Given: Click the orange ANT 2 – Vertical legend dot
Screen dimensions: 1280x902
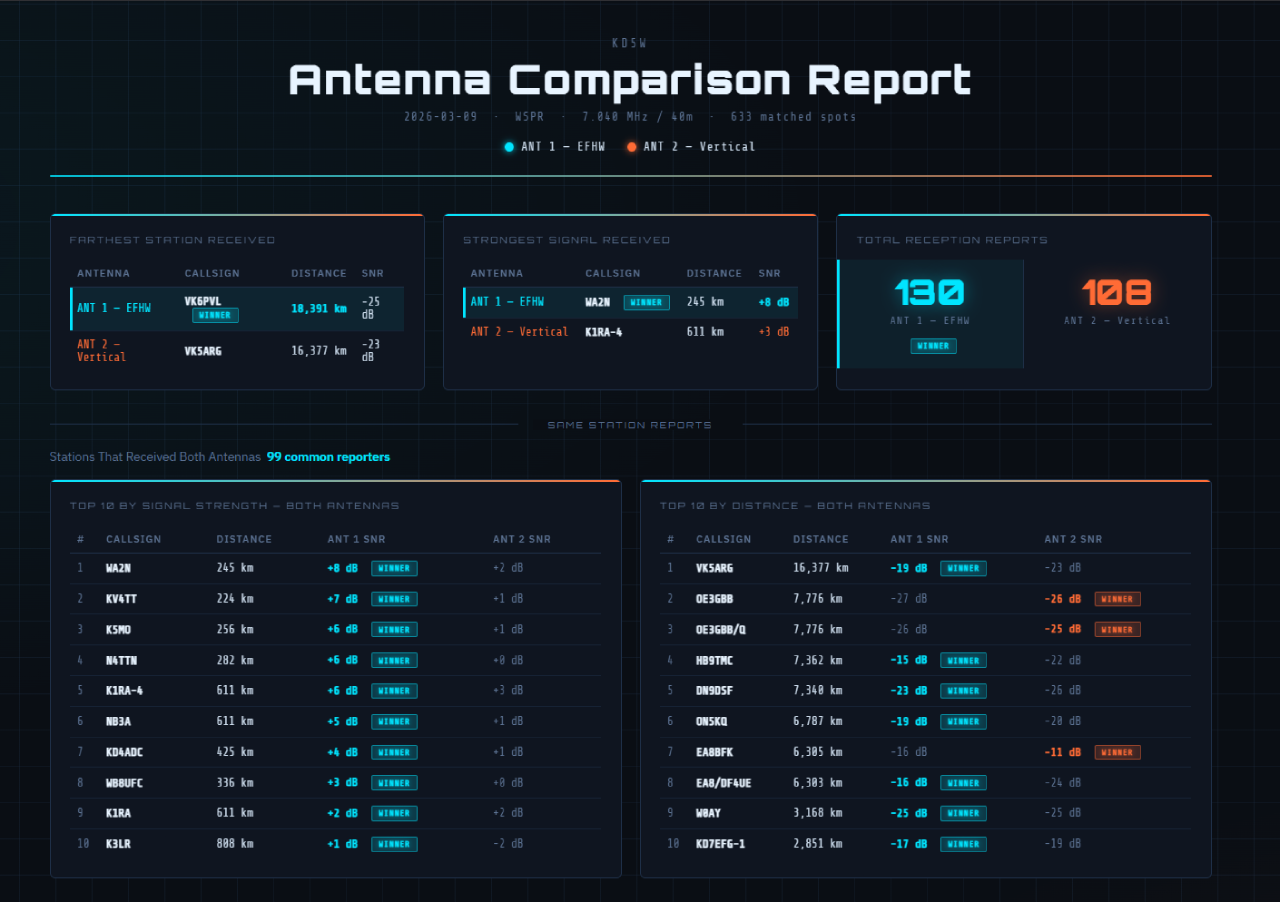Looking at the screenshot, I should tap(631, 147).
